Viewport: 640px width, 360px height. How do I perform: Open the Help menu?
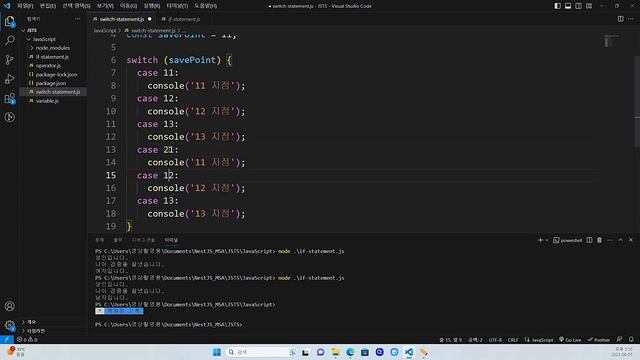pyautogui.click(x=205, y=6)
